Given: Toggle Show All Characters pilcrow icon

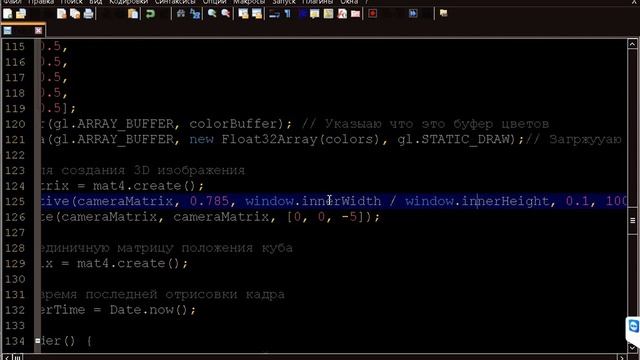Looking at the screenshot, I should [x=288, y=14].
